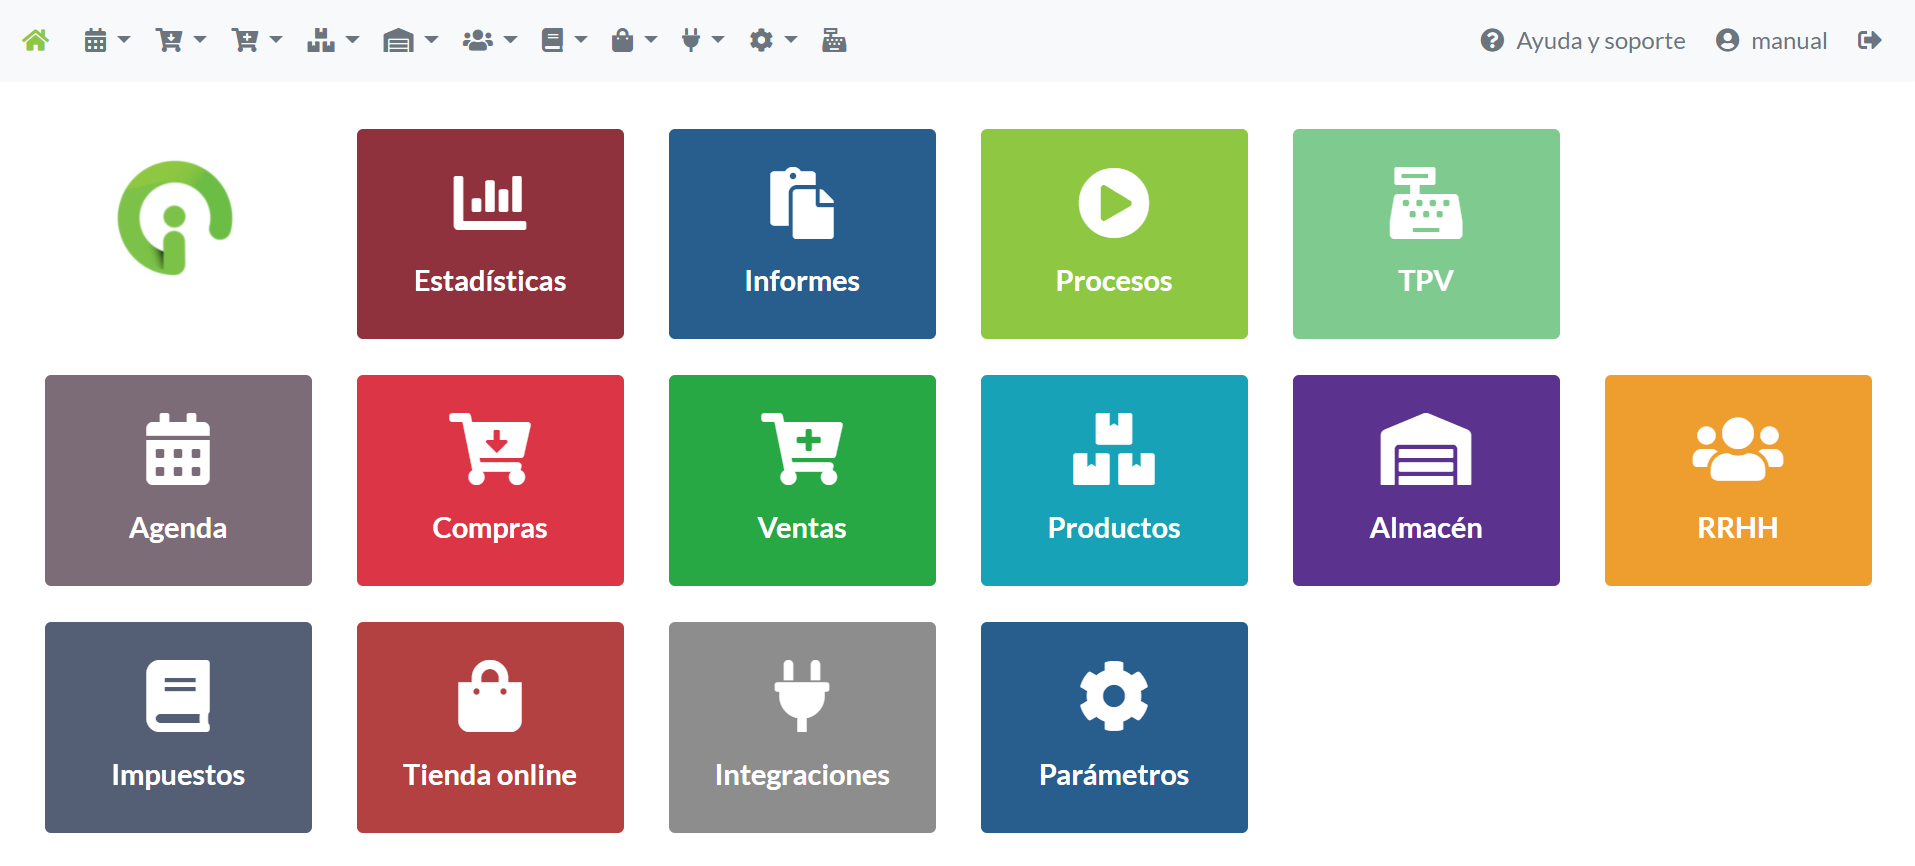
Task: Open the online shop bag icon in navbar
Action: tap(622, 40)
